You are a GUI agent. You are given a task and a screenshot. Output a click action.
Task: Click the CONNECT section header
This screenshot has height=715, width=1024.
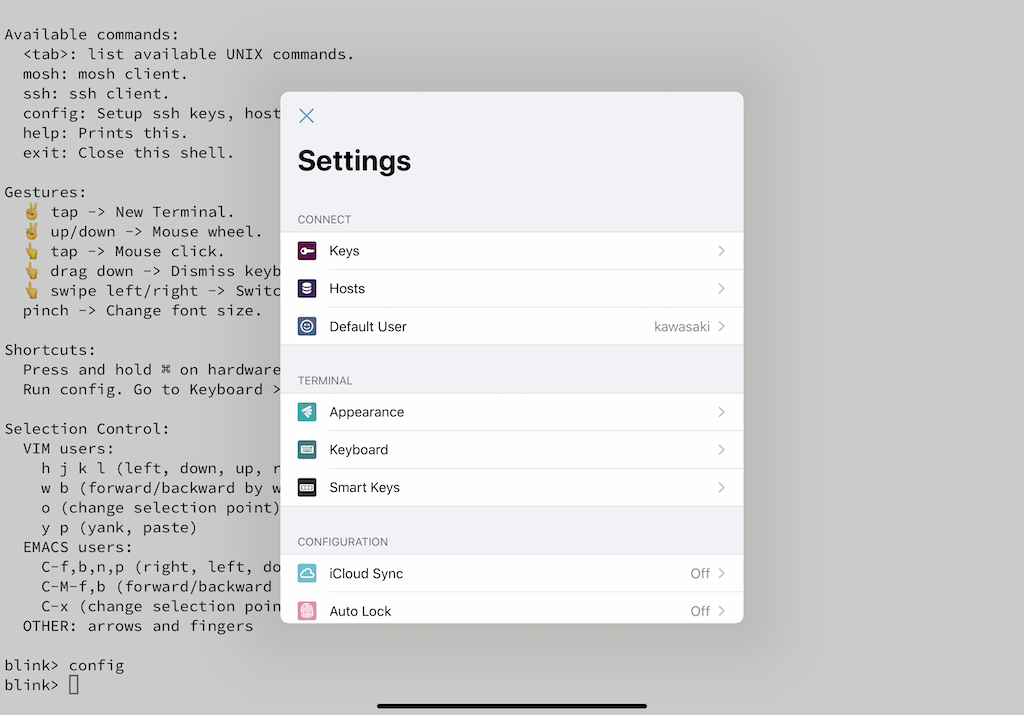click(325, 219)
